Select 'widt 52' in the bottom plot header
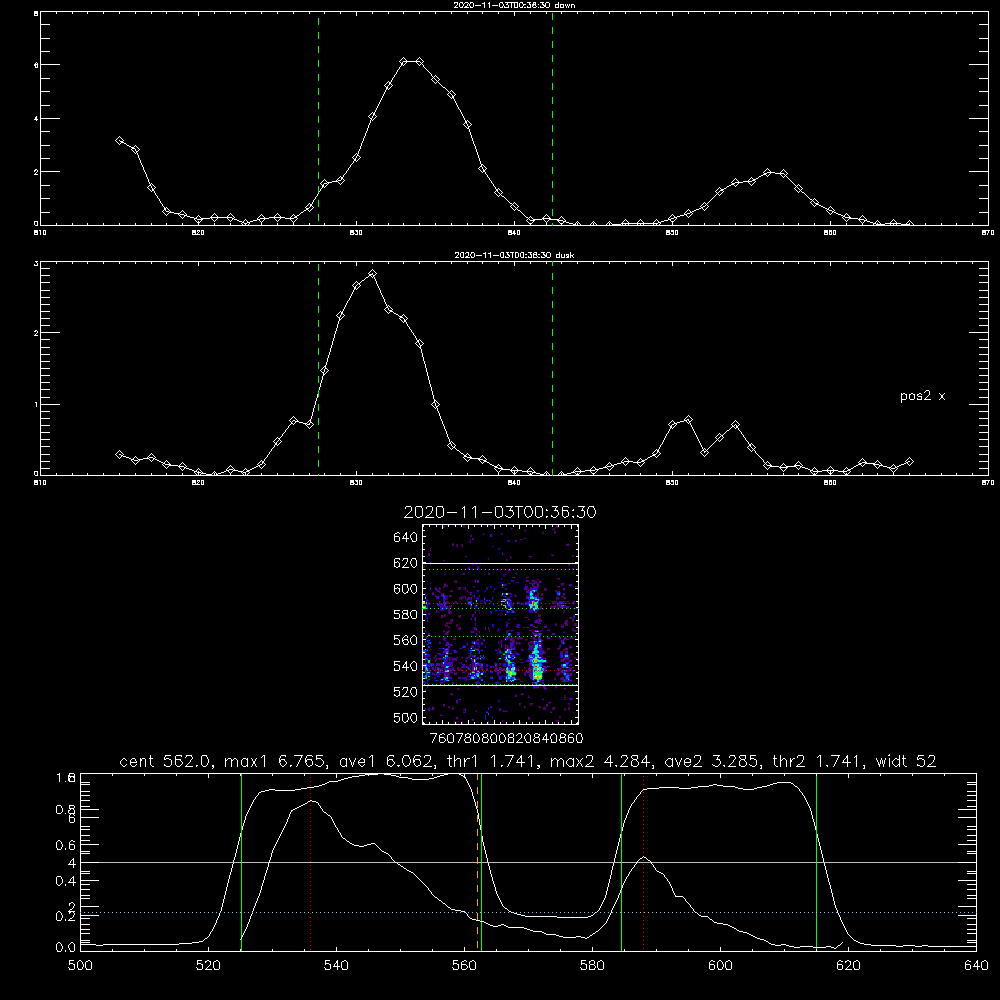Viewport: 1000px width, 1000px height. point(906,761)
